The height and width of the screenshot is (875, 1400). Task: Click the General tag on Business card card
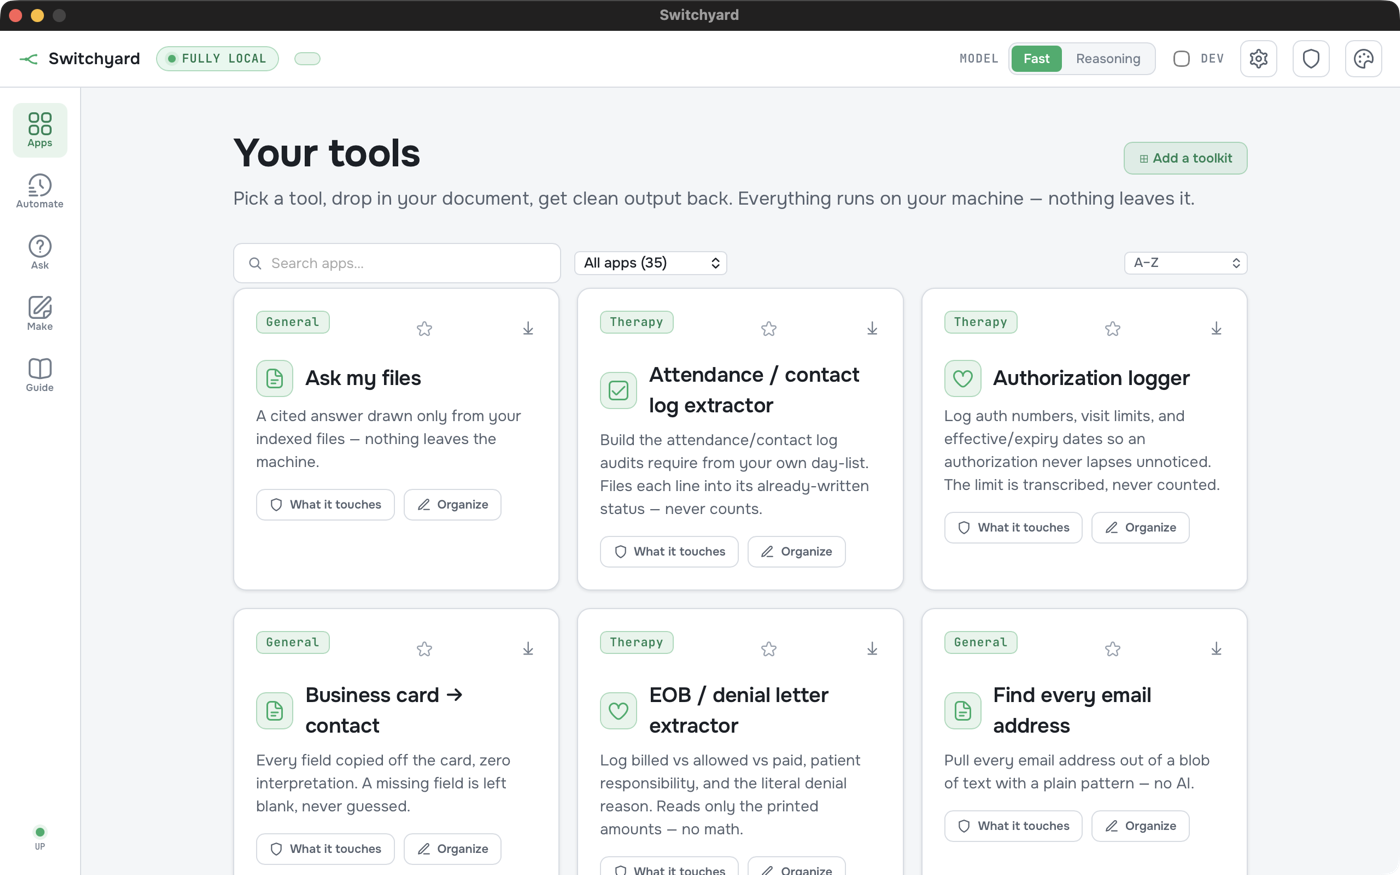(x=293, y=642)
